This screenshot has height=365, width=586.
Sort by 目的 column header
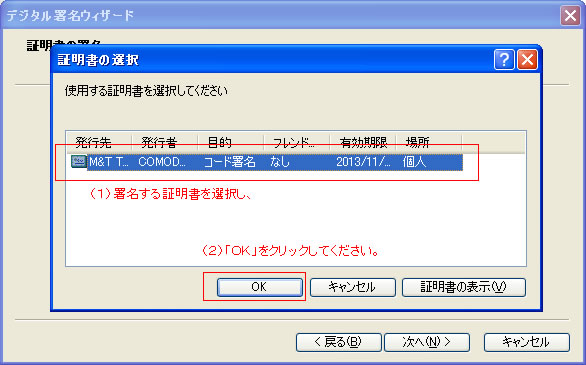[231, 142]
